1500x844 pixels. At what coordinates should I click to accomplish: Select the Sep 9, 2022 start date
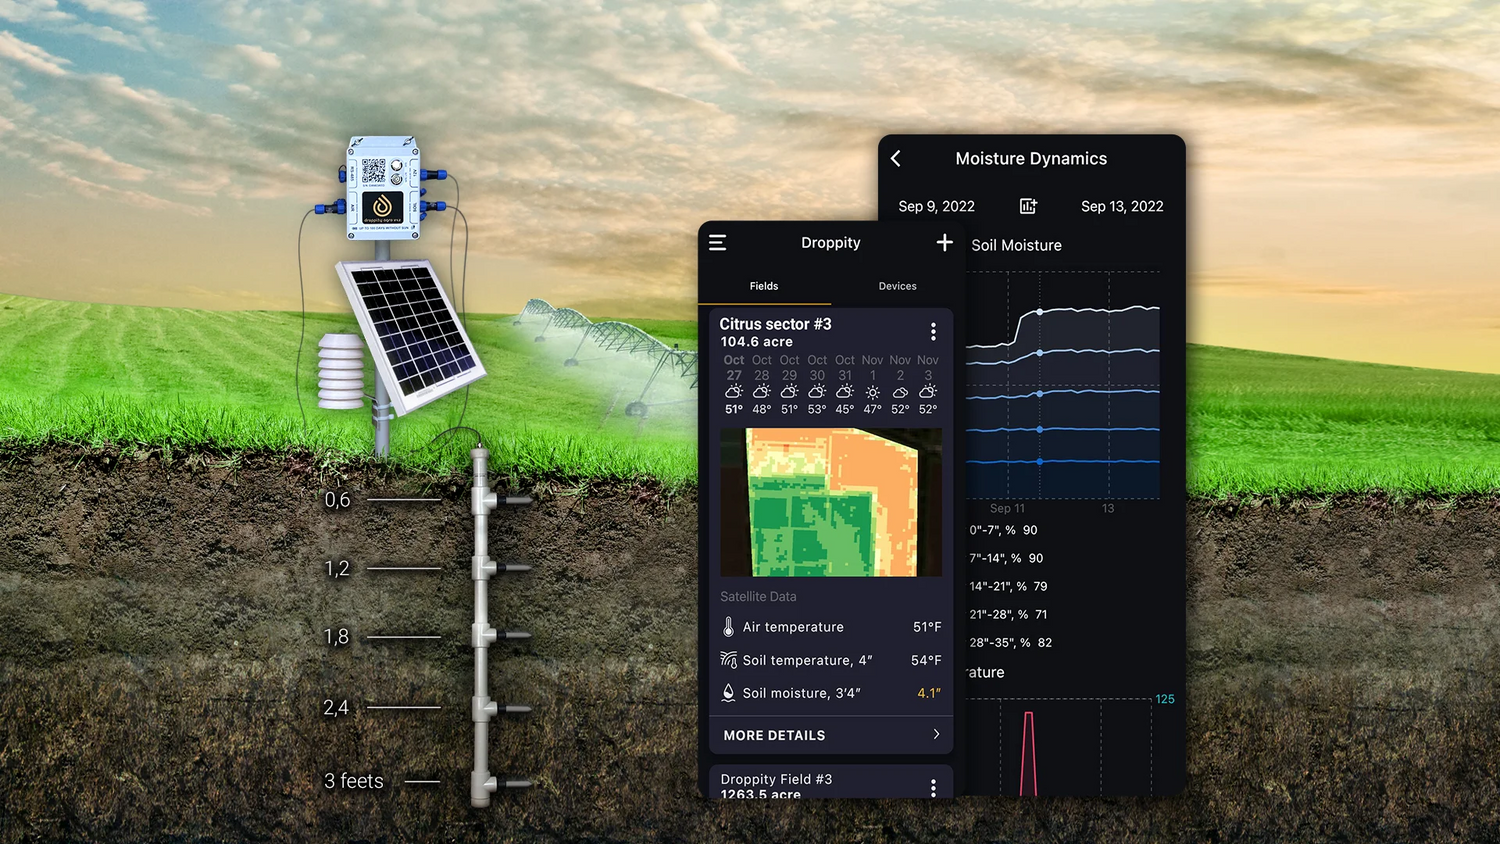936,206
